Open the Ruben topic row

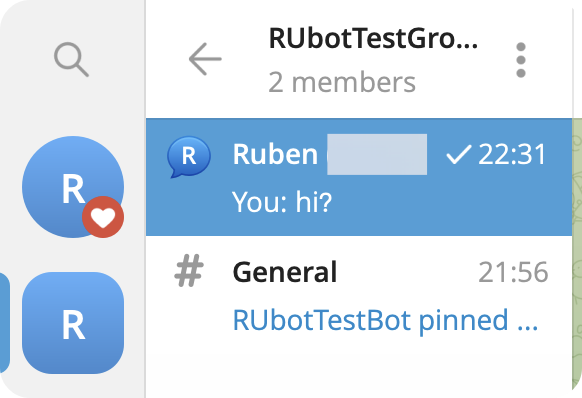tap(359, 177)
